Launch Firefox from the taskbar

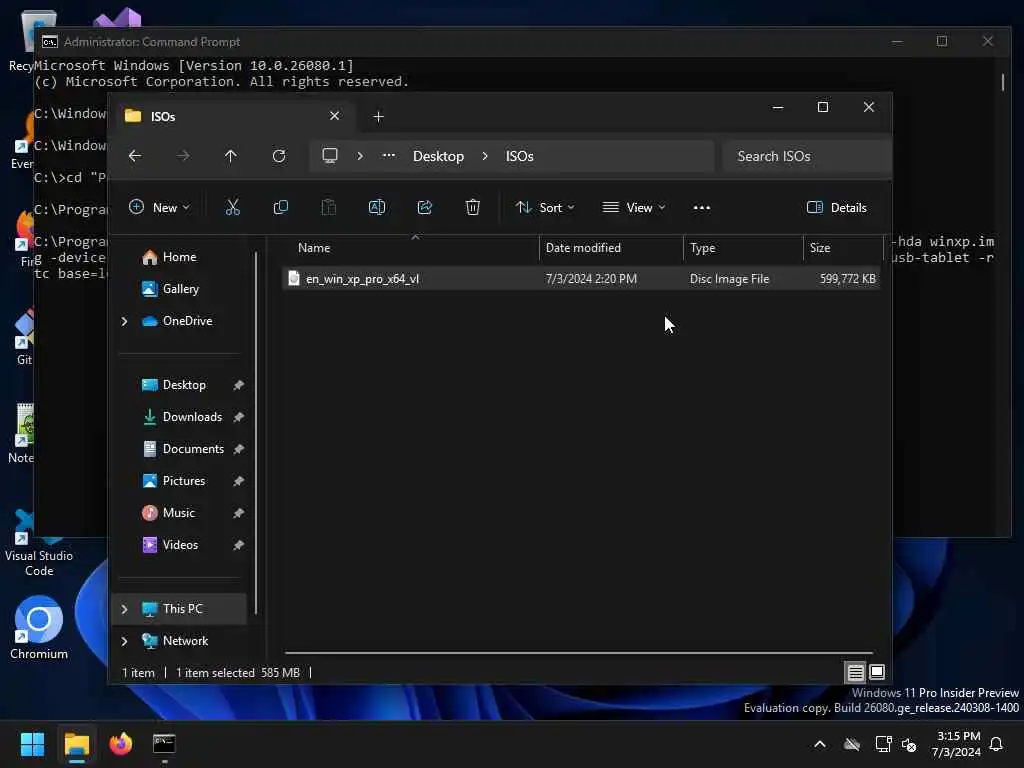point(120,744)
